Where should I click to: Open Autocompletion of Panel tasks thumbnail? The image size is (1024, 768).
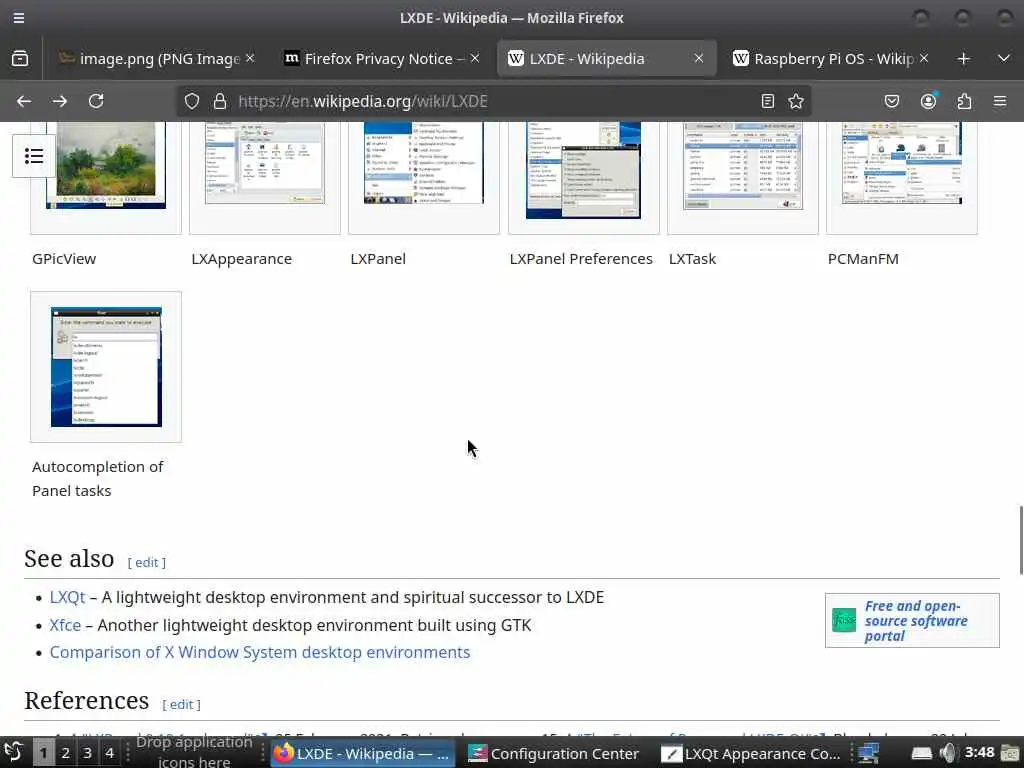click(x=106, y=367)
